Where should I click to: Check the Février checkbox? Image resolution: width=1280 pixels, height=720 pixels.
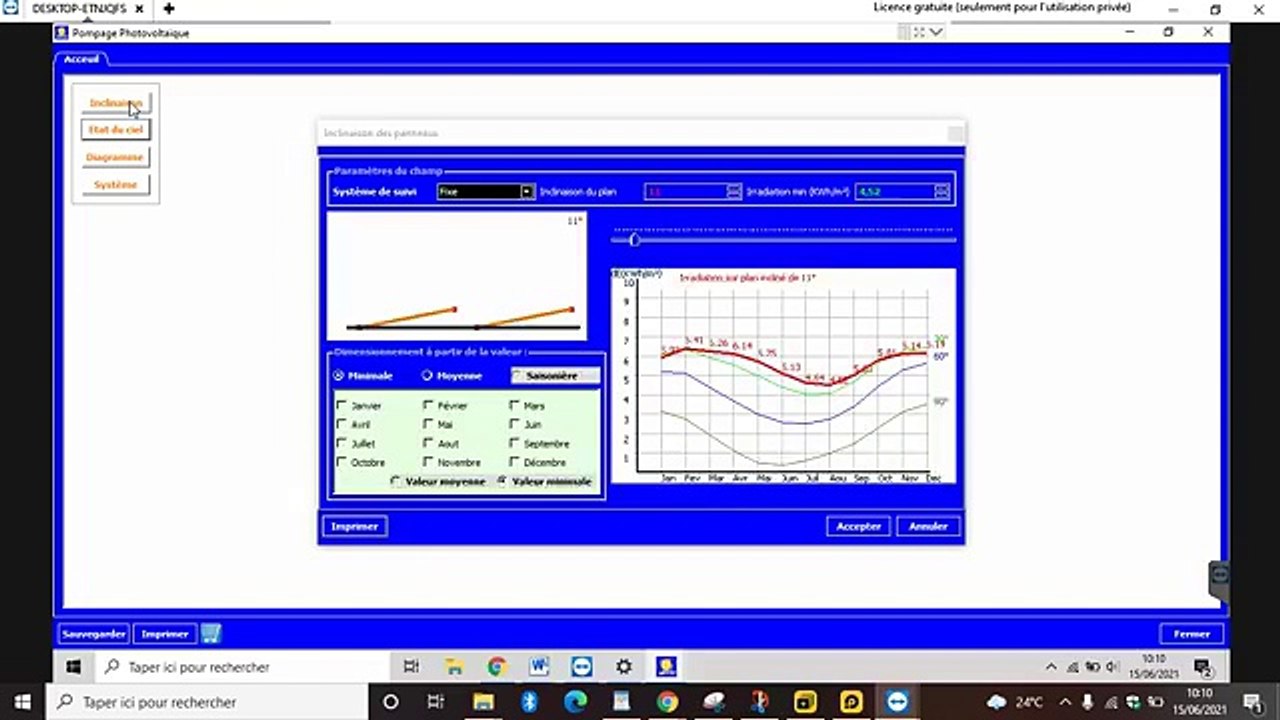(x=428, y=406)
